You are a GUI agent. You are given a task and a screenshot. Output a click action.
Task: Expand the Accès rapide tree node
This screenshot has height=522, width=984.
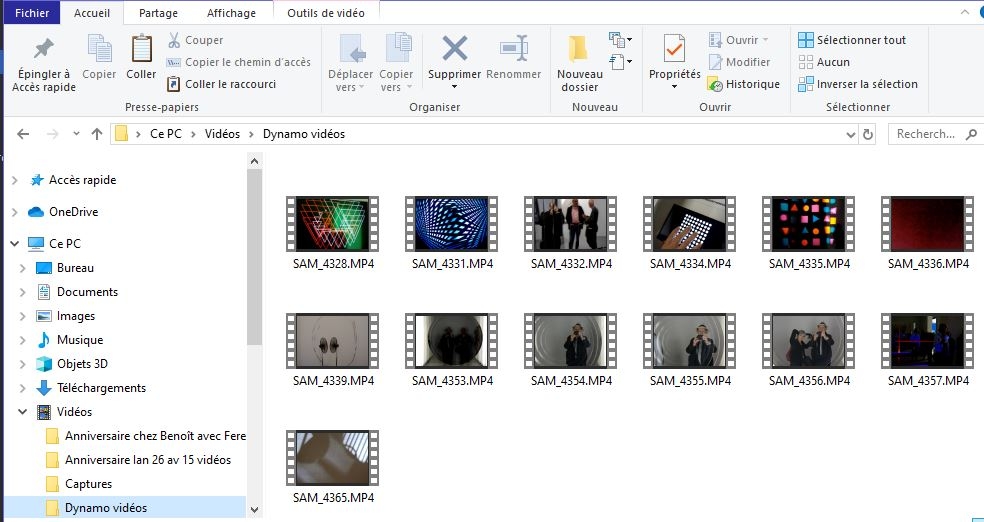(x=15, y=180)
